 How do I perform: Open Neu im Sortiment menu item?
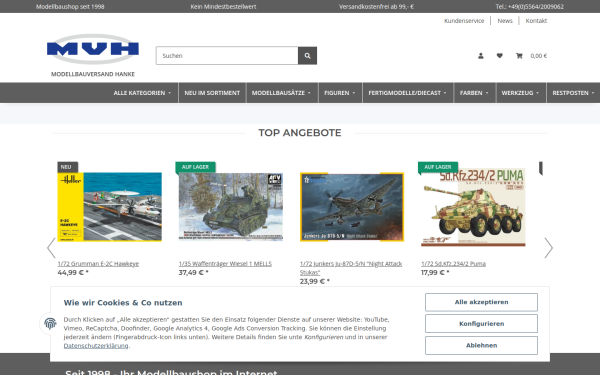tap(212, 93)
